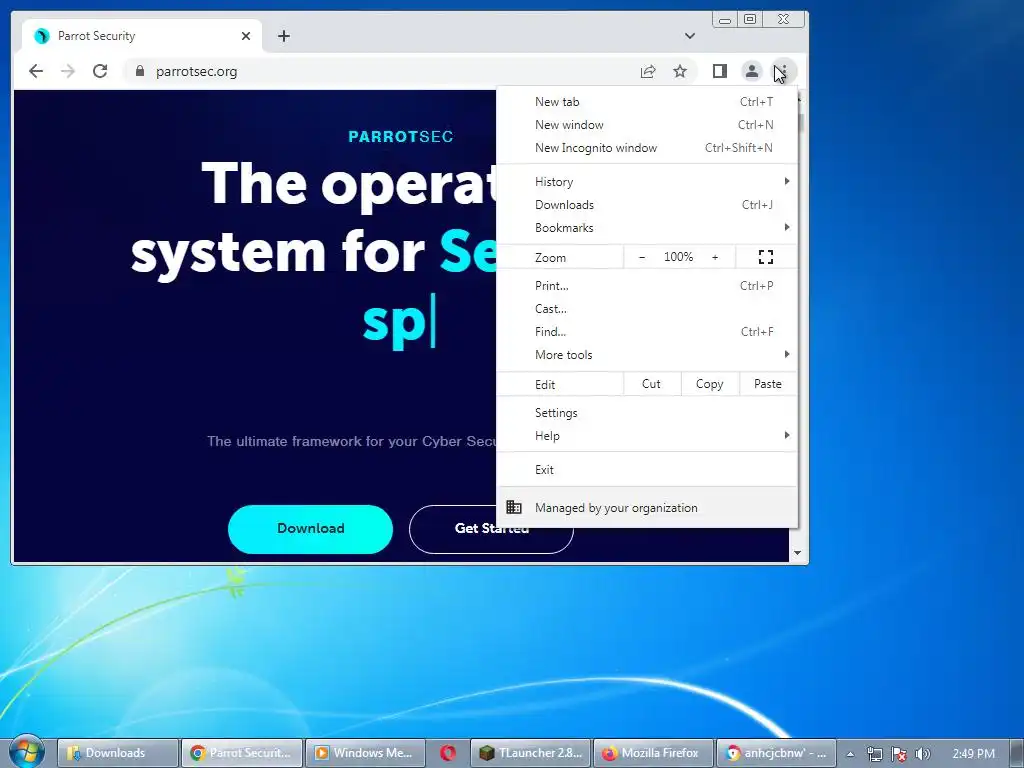Decrease zoom with the minus button
1024x768 pixels.
(642, 257)
